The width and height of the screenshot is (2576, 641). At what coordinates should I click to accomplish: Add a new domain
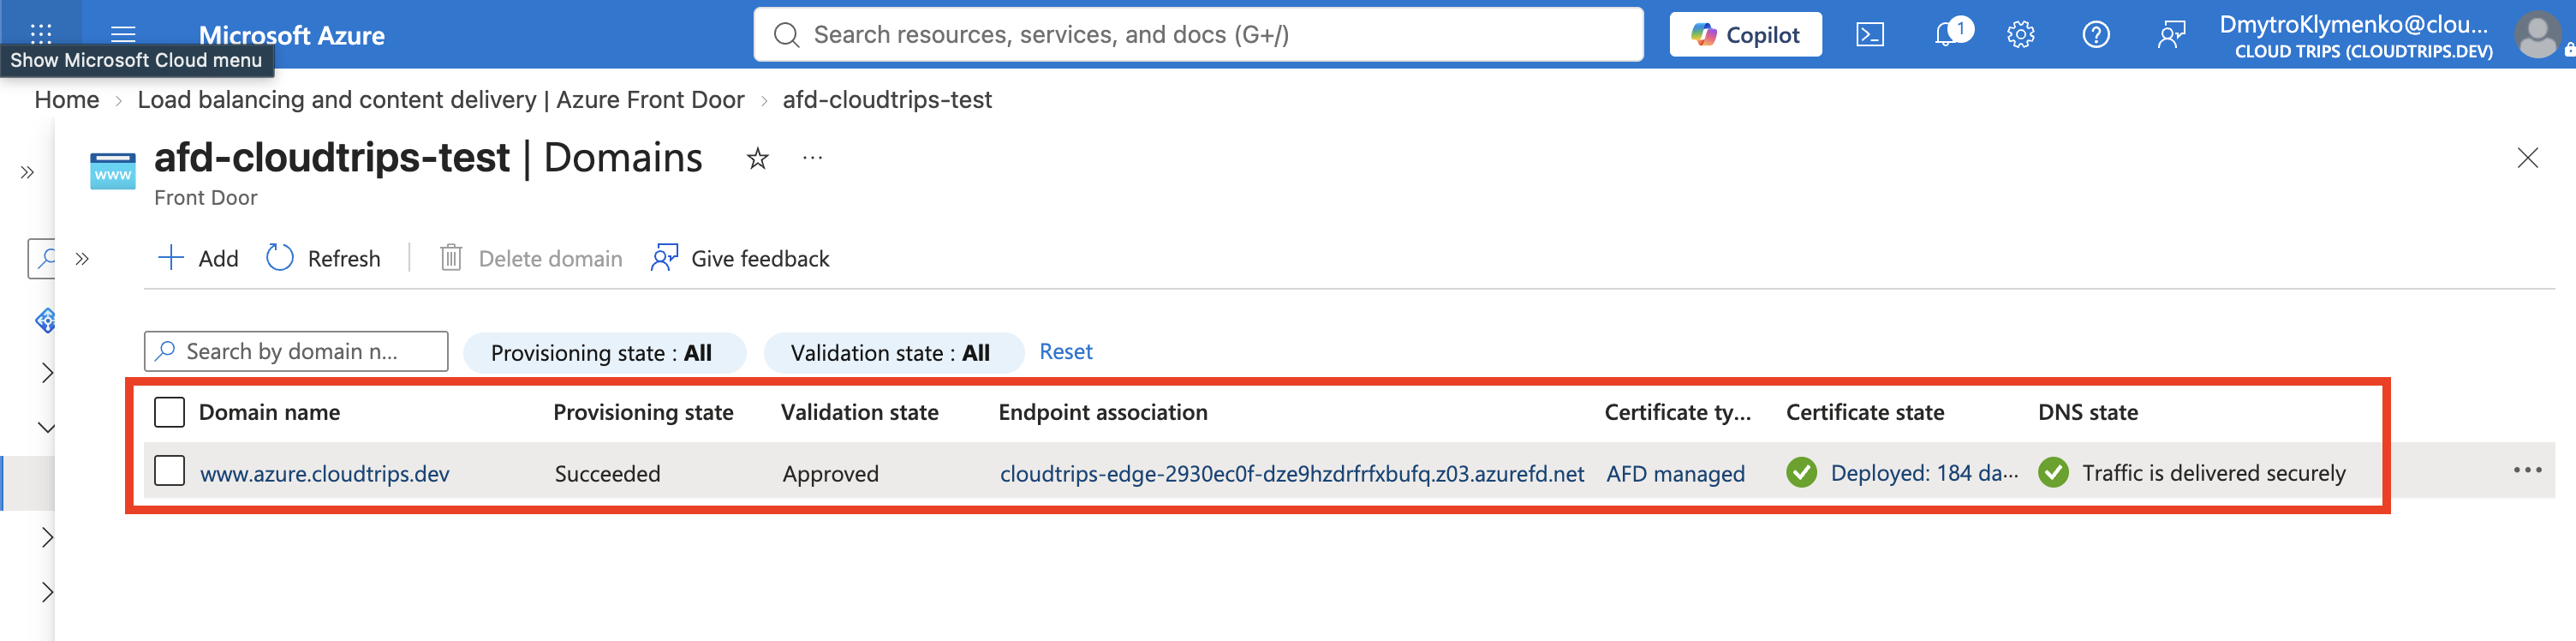(x=198, y=259)
